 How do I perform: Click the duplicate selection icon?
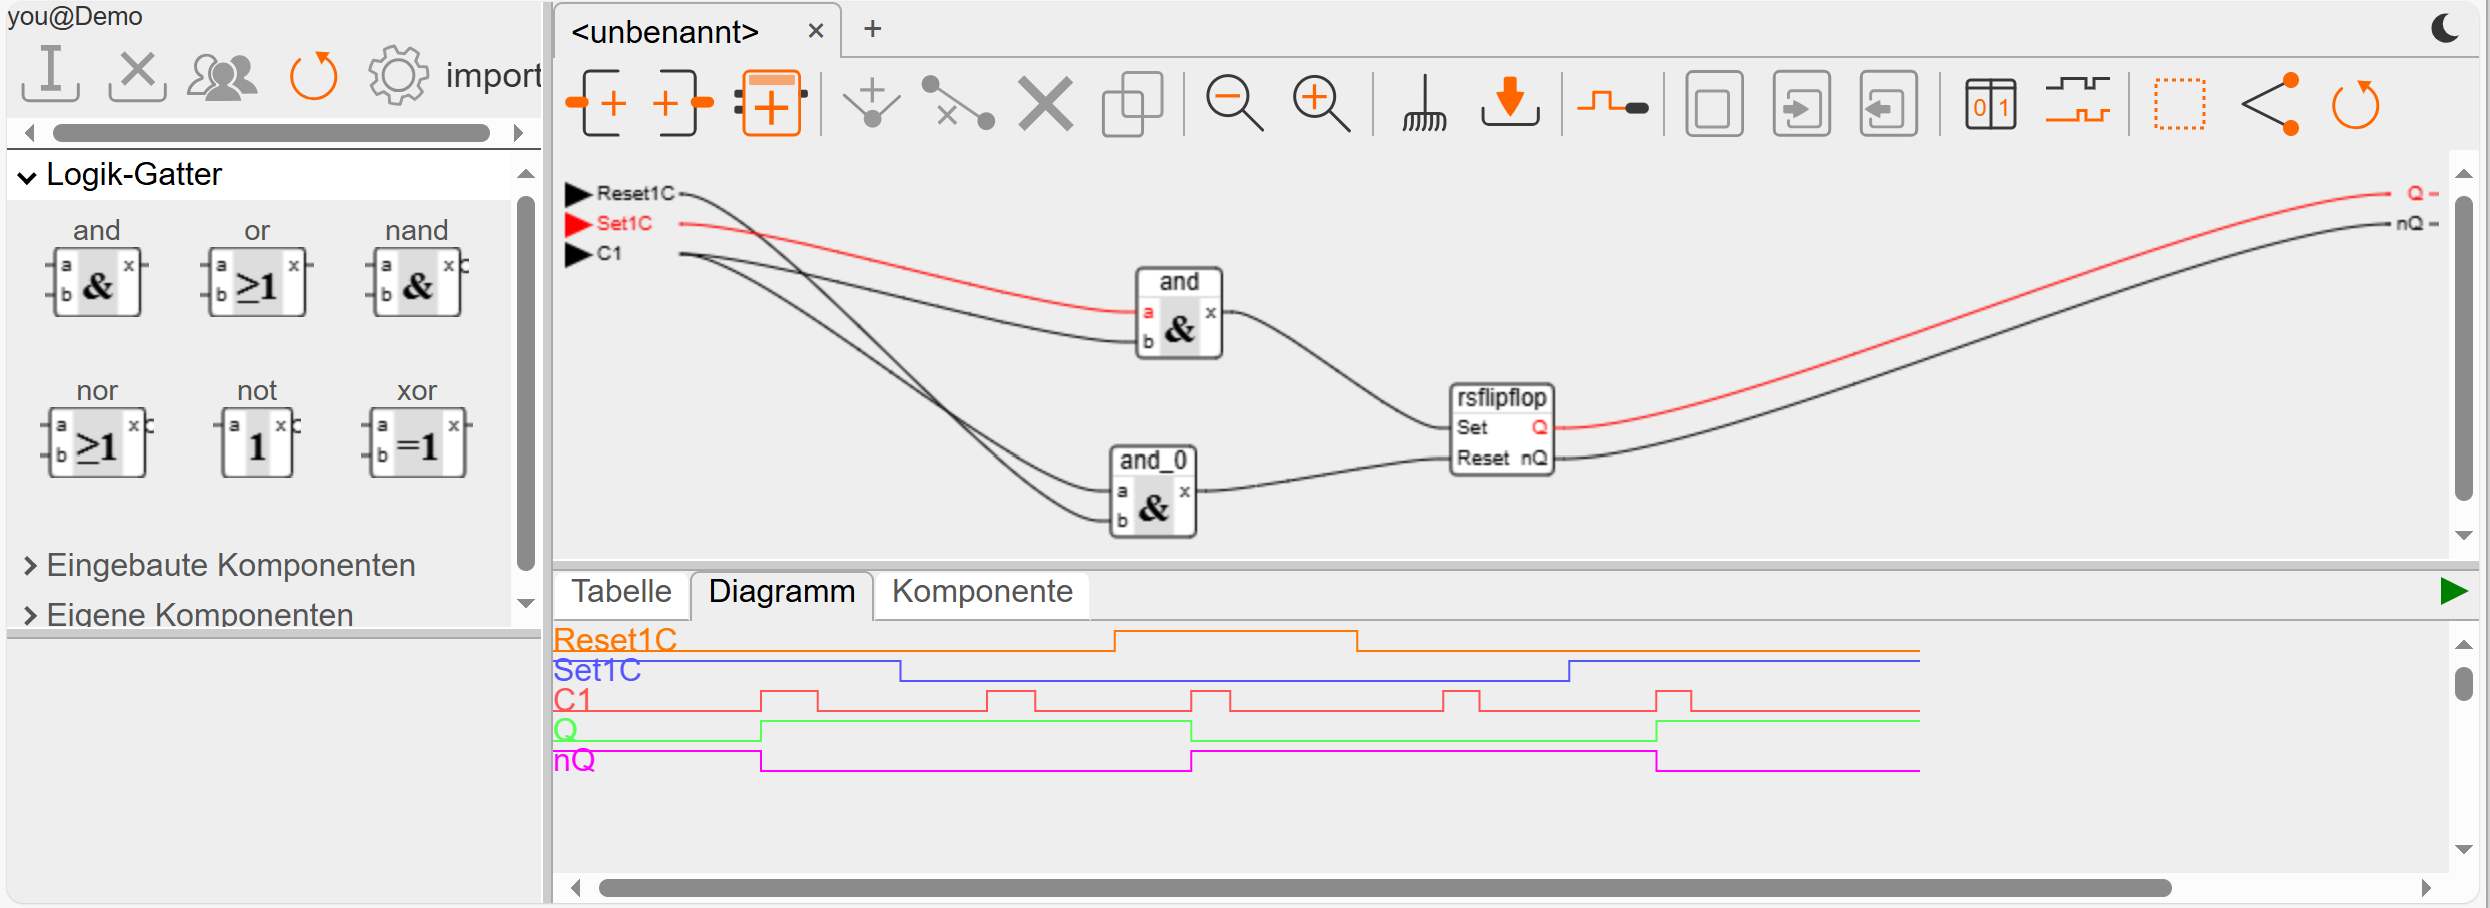click(1132, 104)
